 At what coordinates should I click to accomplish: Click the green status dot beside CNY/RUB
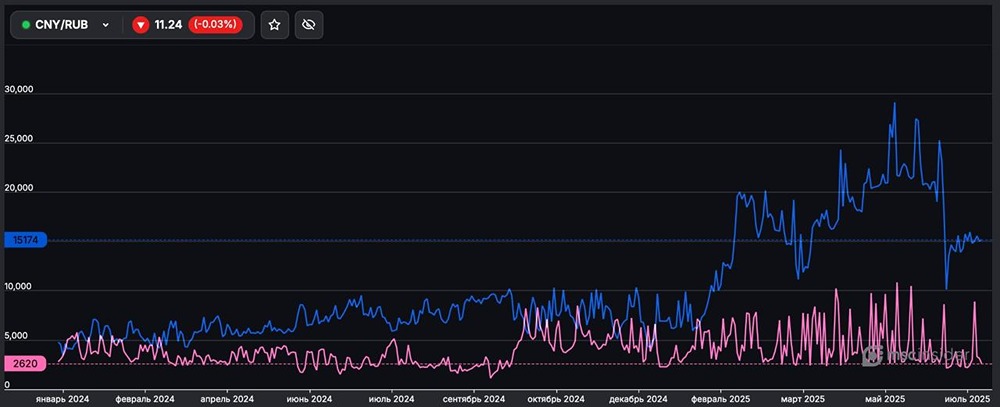(x=26, y=24)
